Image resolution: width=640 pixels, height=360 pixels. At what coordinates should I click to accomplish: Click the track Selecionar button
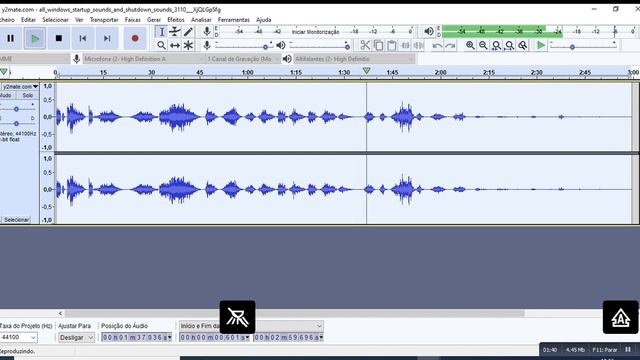click(16, 220)
